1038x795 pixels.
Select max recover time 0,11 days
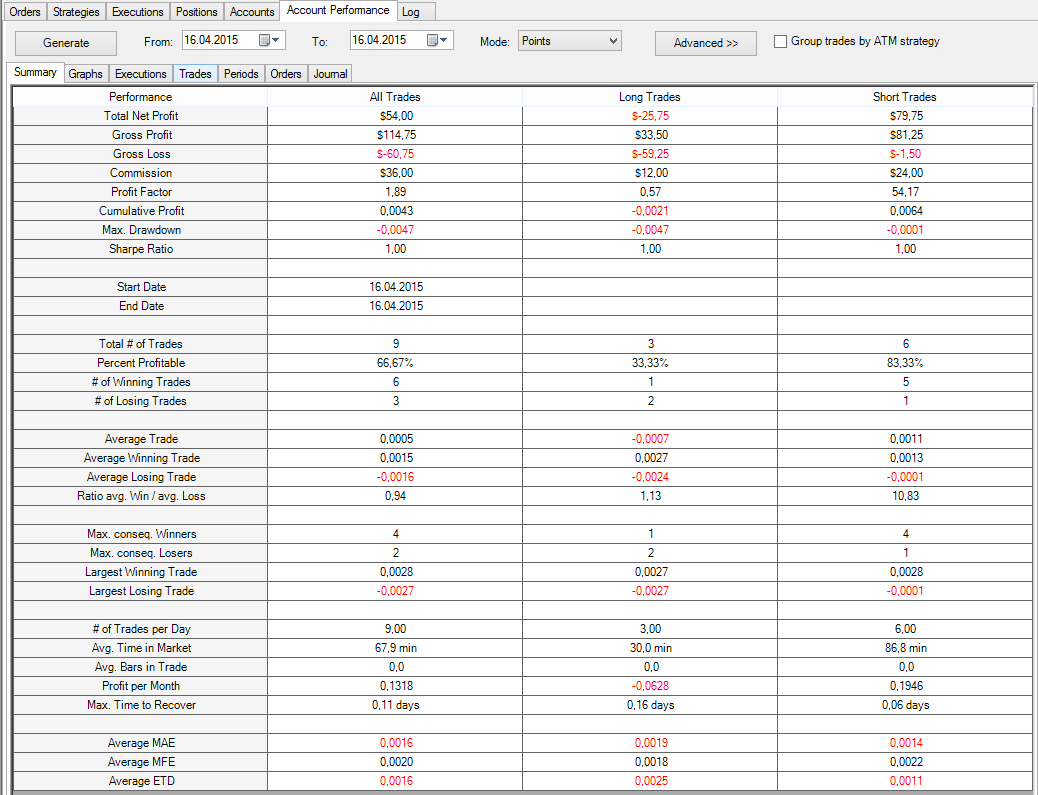396,705
